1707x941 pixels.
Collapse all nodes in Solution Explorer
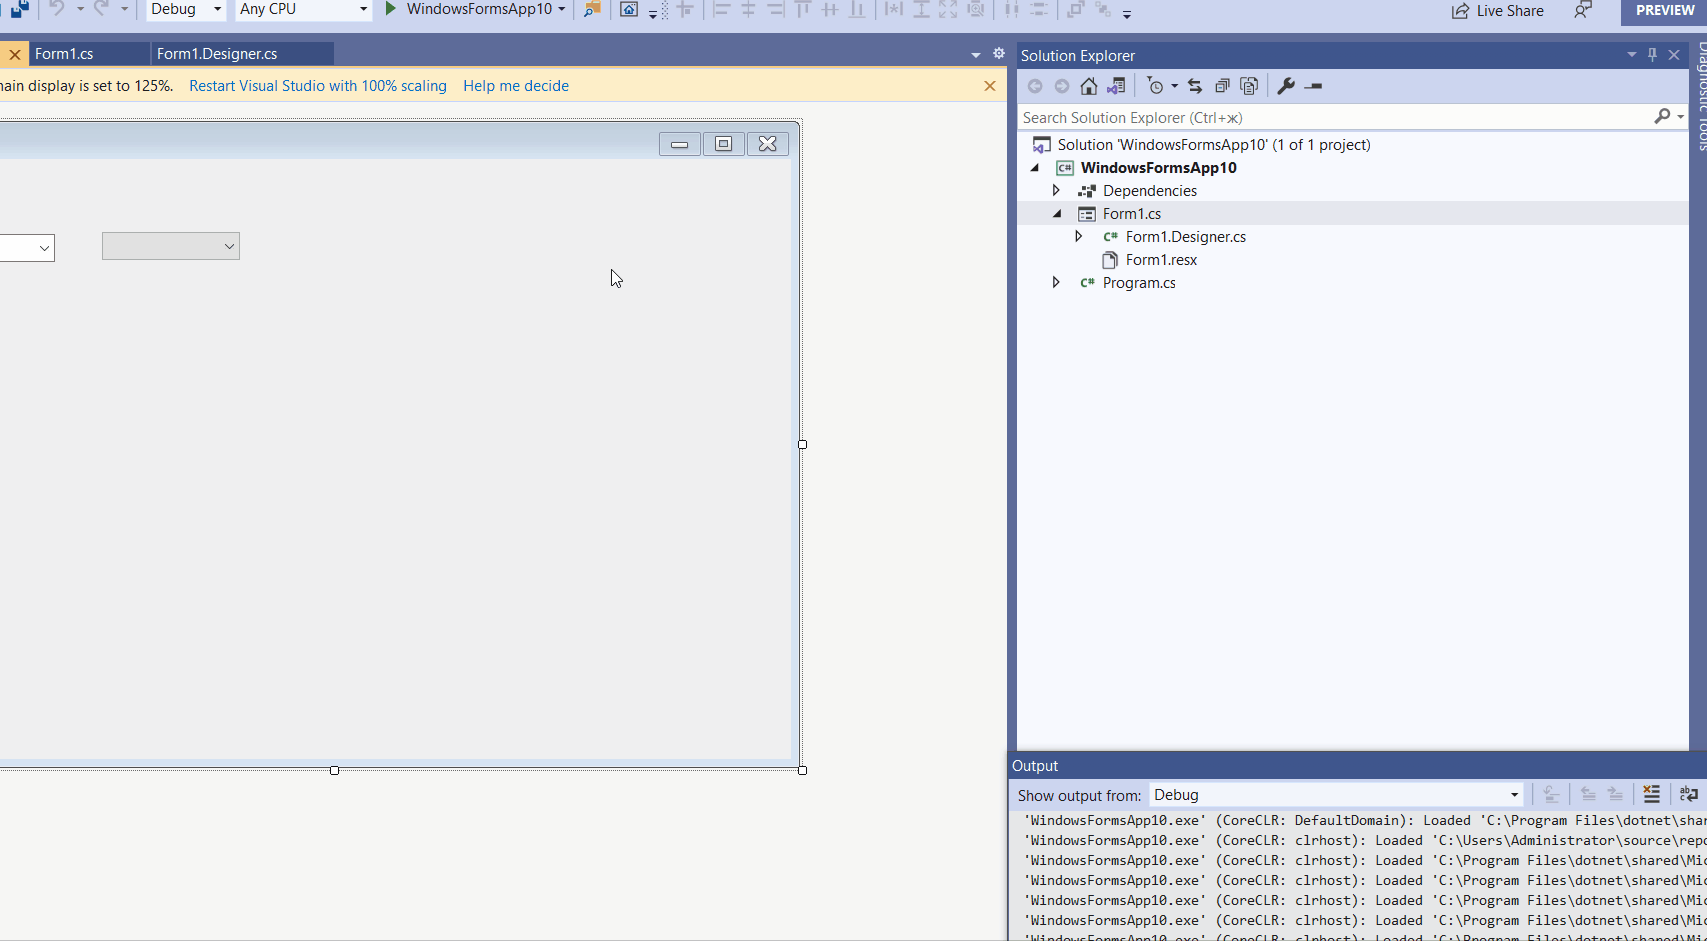click(x=1222, y=86)
